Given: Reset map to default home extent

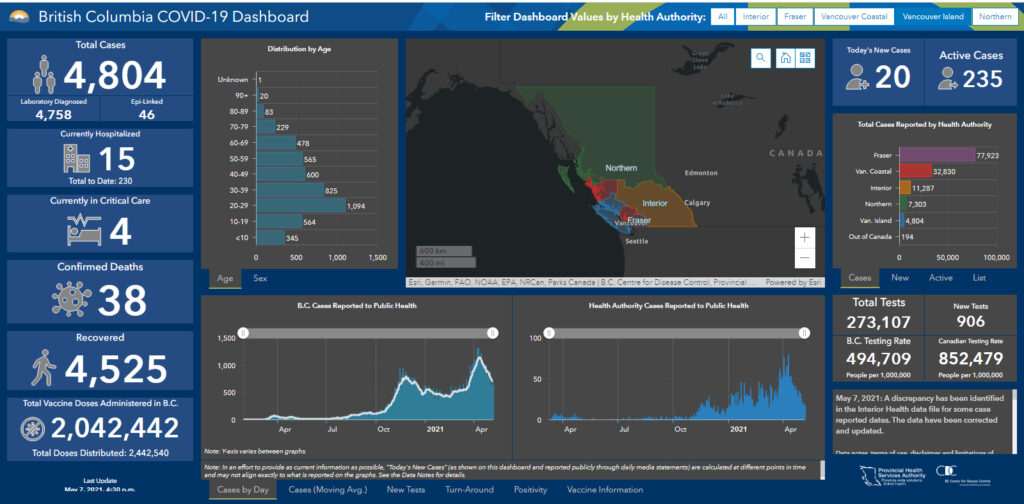Looking at the screenshot, I should 785,58.
